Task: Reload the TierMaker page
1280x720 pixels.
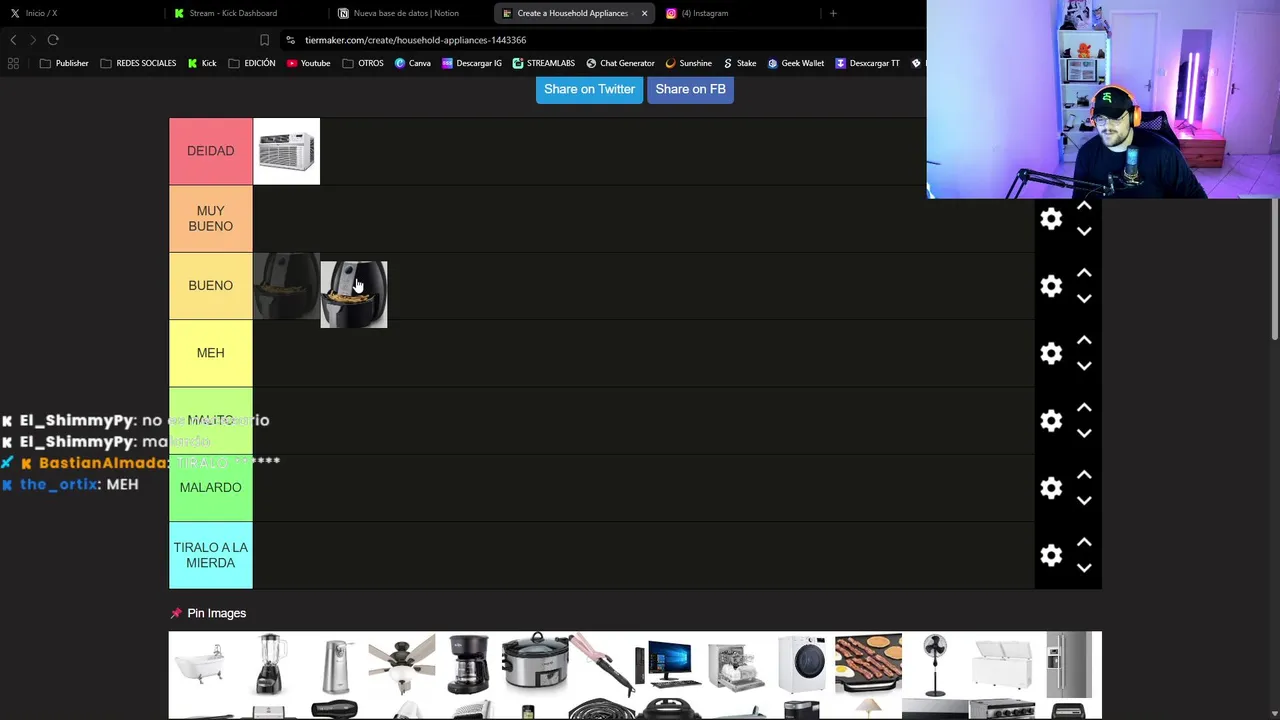Action: pyautogui.click(x=53, y=40)
